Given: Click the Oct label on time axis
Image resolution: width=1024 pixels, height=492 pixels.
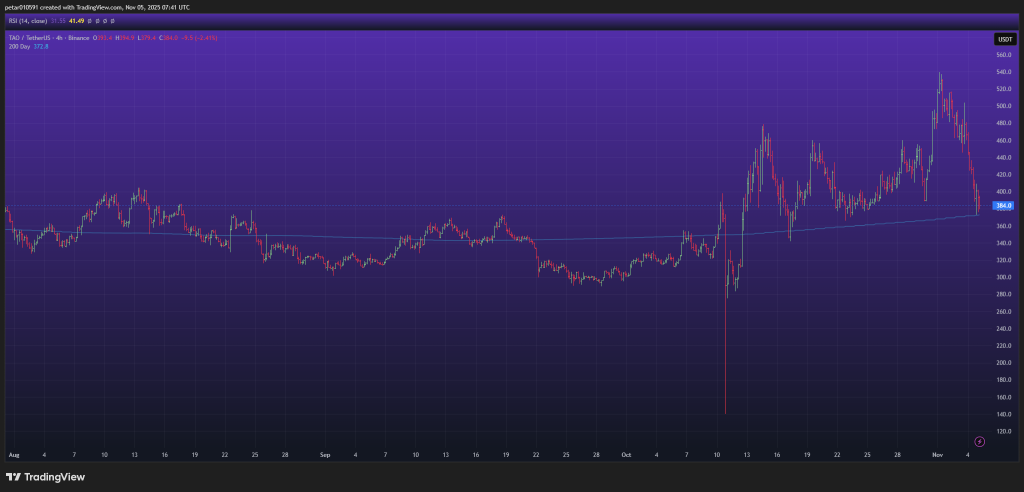Looking at the screenshot, I should [626, 454].
